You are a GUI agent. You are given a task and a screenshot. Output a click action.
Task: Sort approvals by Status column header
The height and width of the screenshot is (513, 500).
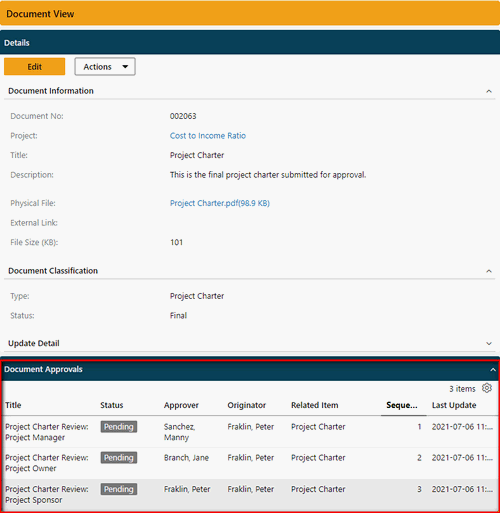pos(112,405)
